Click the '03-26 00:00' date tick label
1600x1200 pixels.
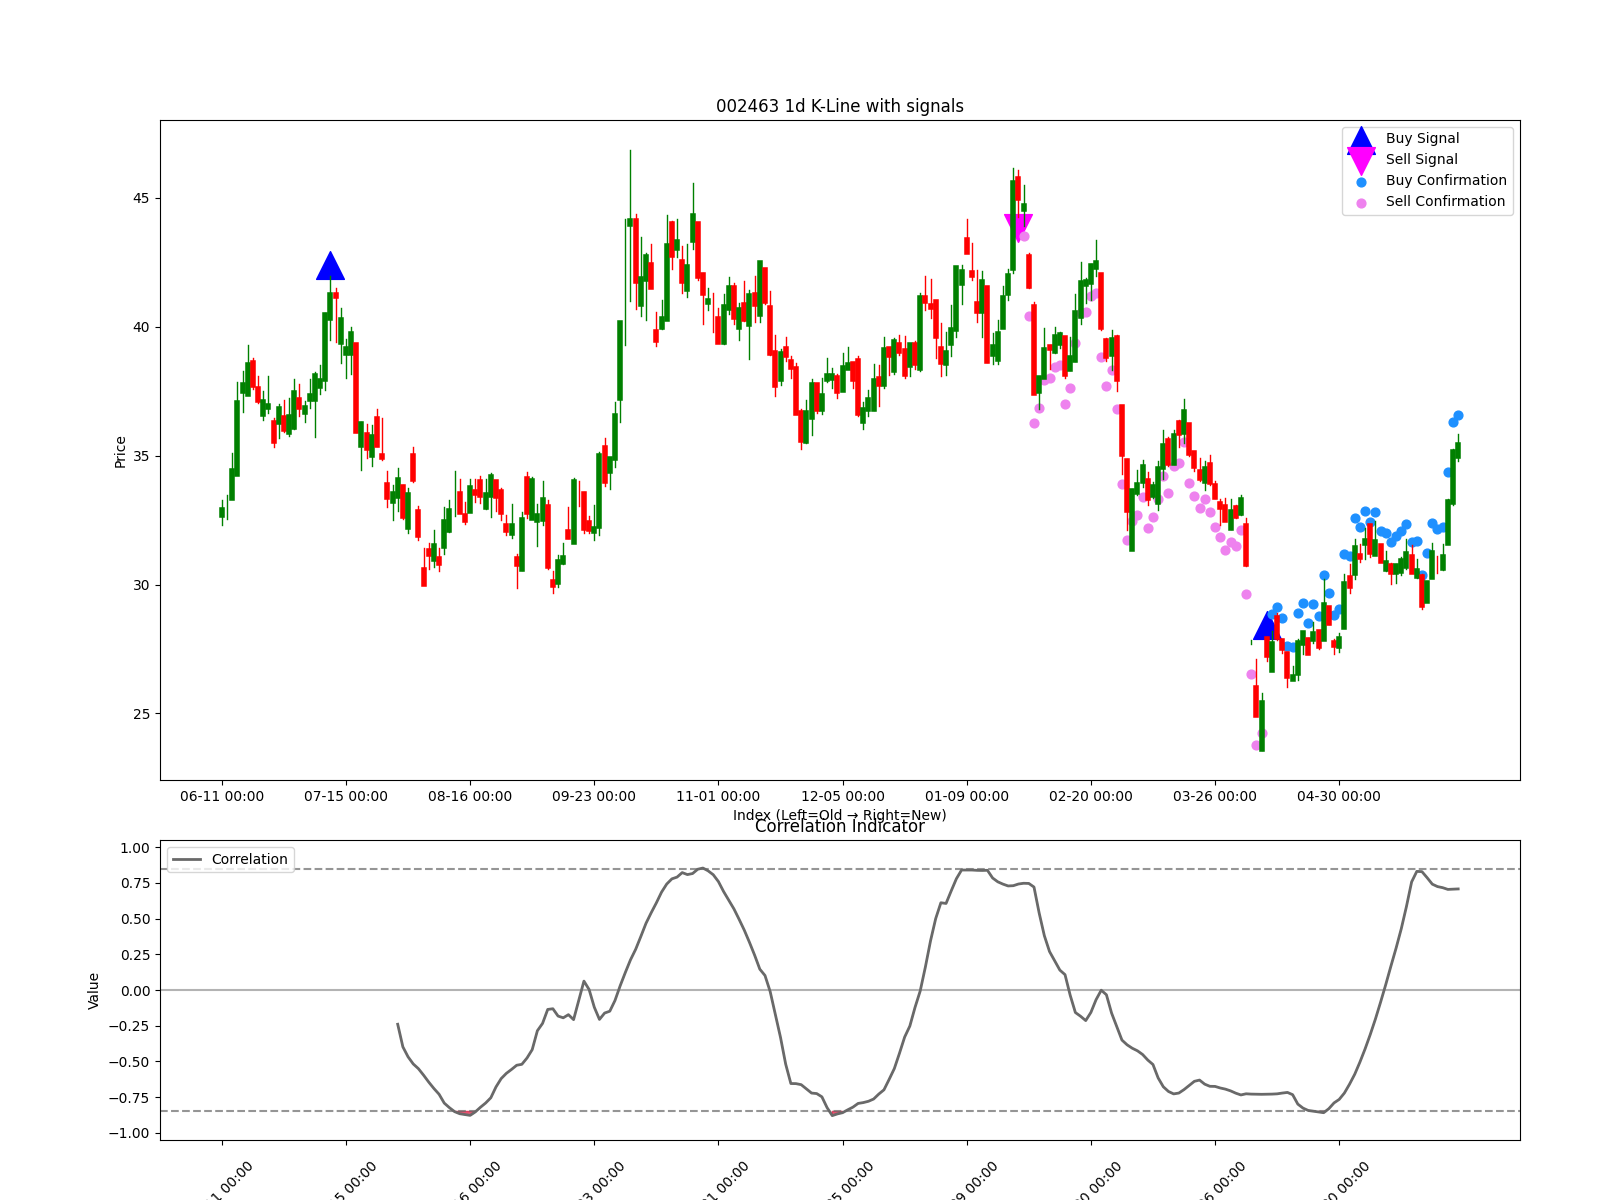coord(1215,797)
